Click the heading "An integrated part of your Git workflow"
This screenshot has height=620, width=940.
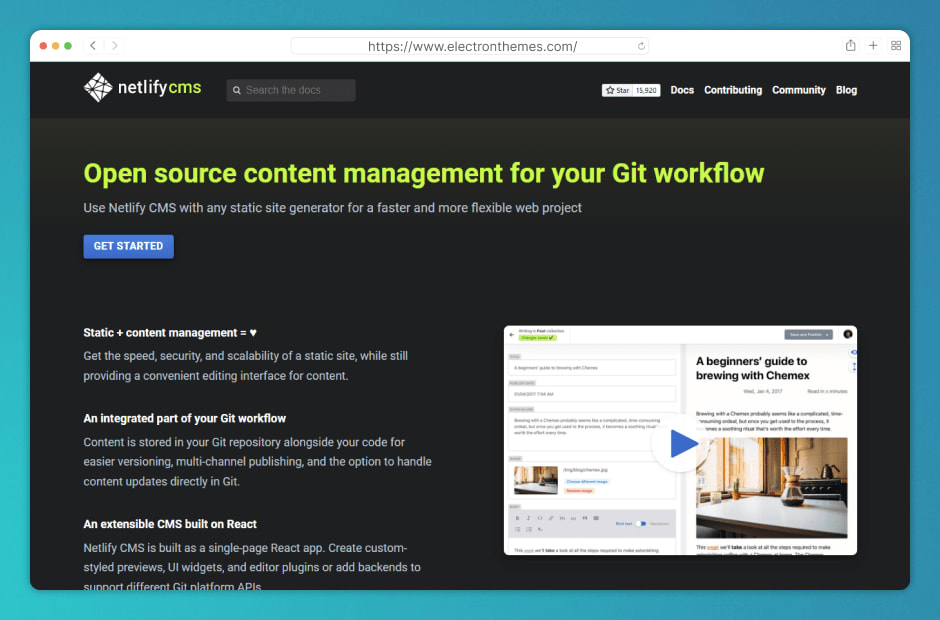click(185, 419)
